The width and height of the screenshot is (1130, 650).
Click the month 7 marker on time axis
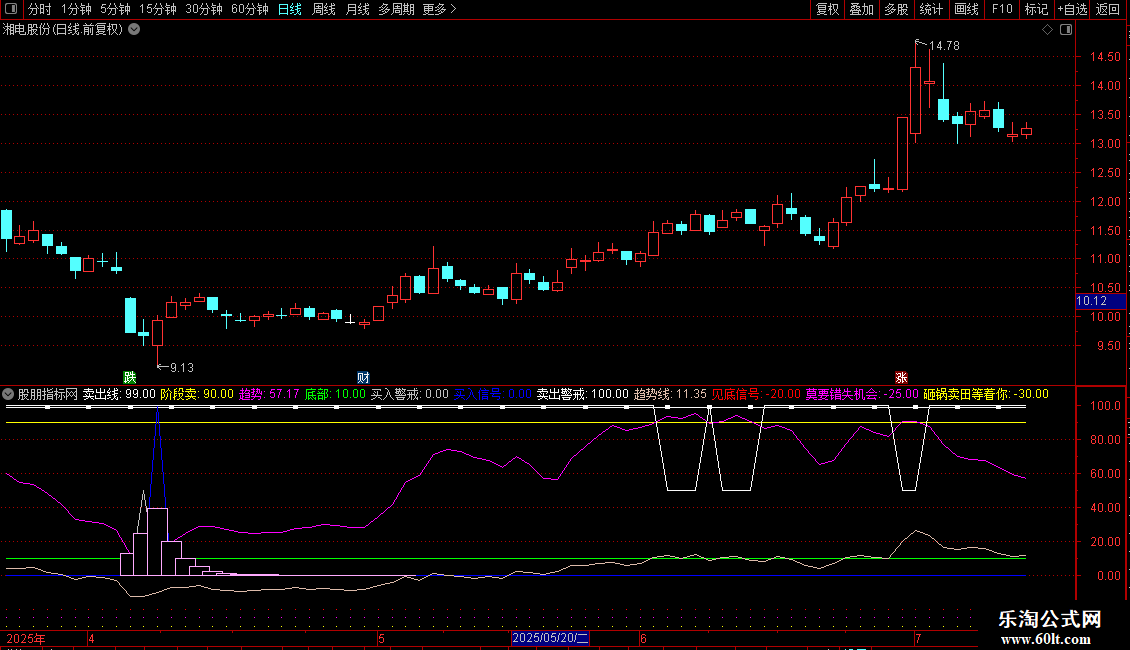[x=917, y=638]
